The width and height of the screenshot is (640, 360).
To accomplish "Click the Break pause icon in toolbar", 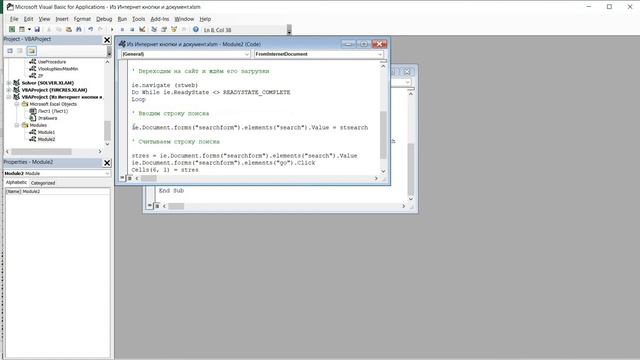I will click(122, 29).
